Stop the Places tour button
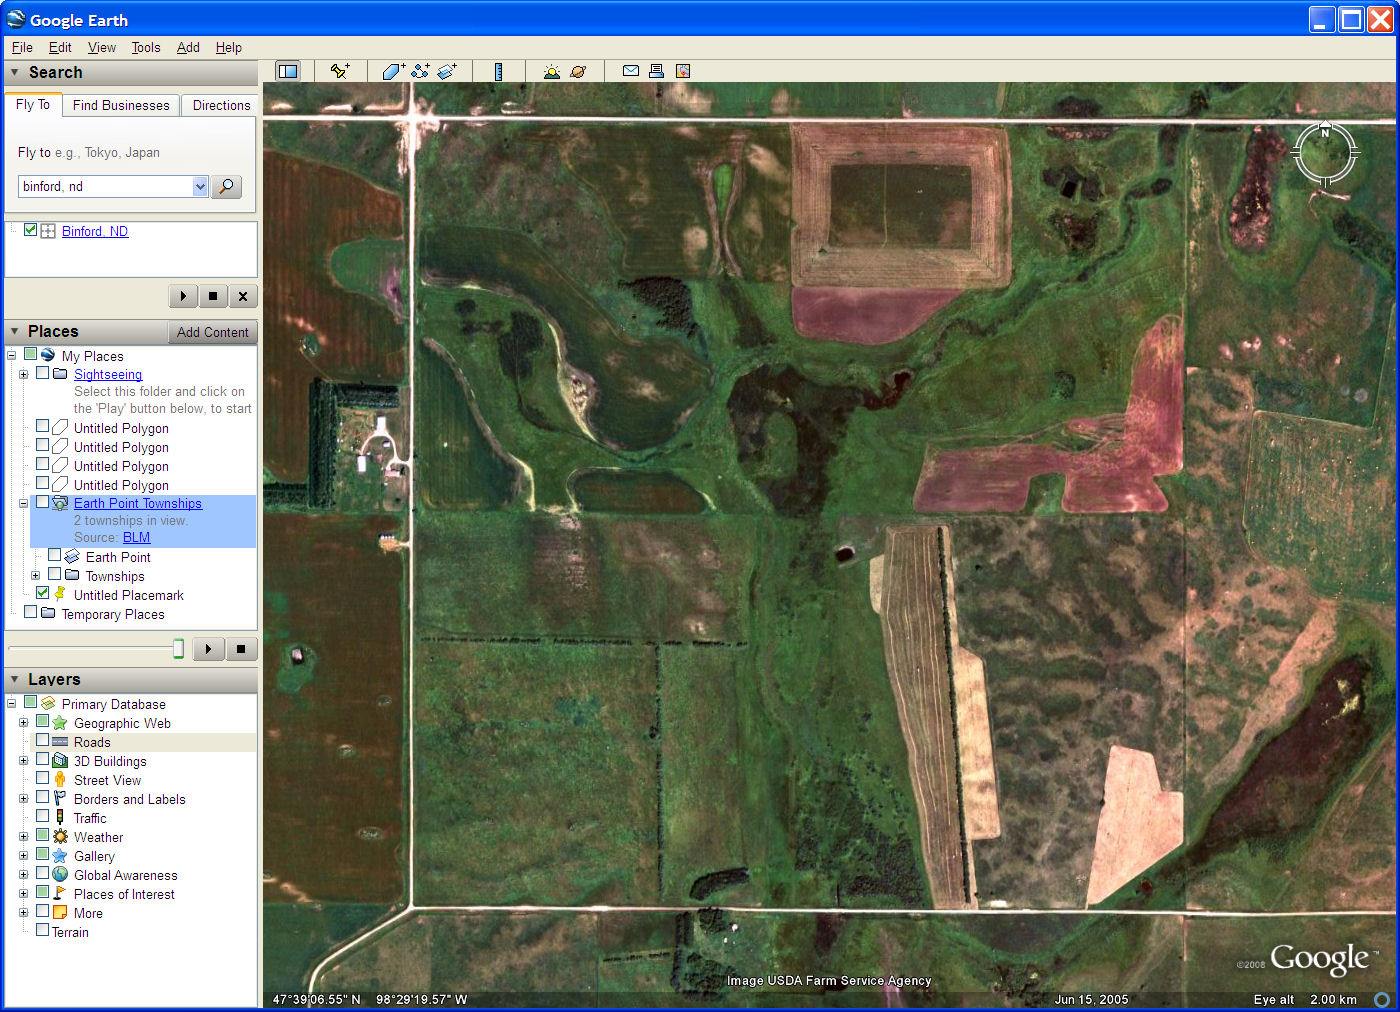 click(x=241, y=649)
